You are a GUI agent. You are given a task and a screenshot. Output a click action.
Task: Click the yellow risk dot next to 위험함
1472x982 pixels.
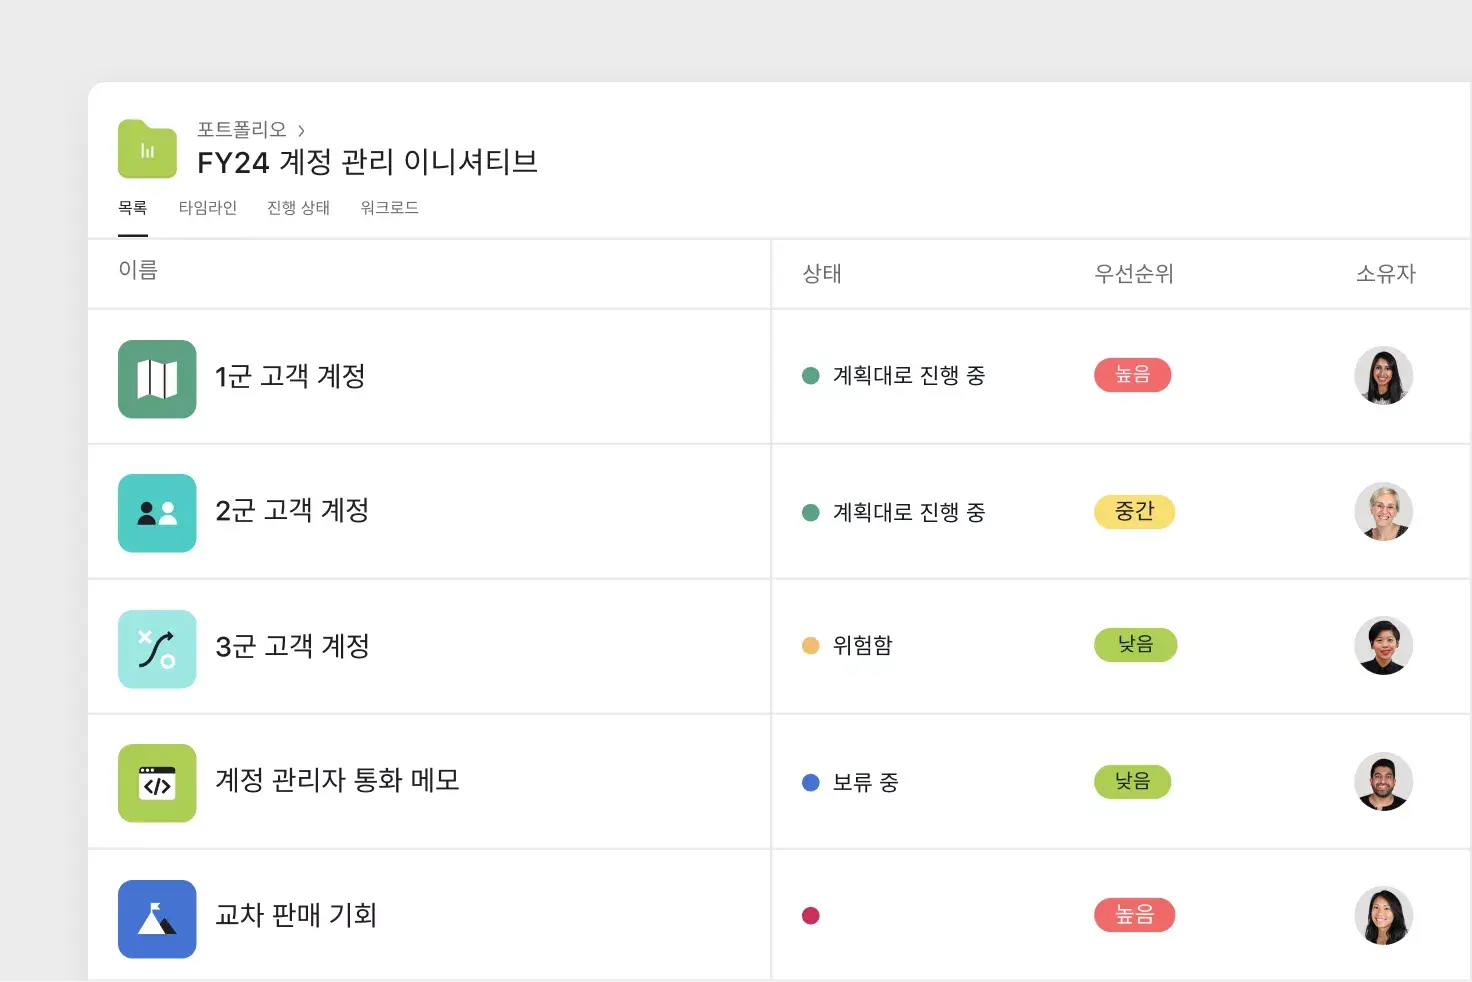810,645
